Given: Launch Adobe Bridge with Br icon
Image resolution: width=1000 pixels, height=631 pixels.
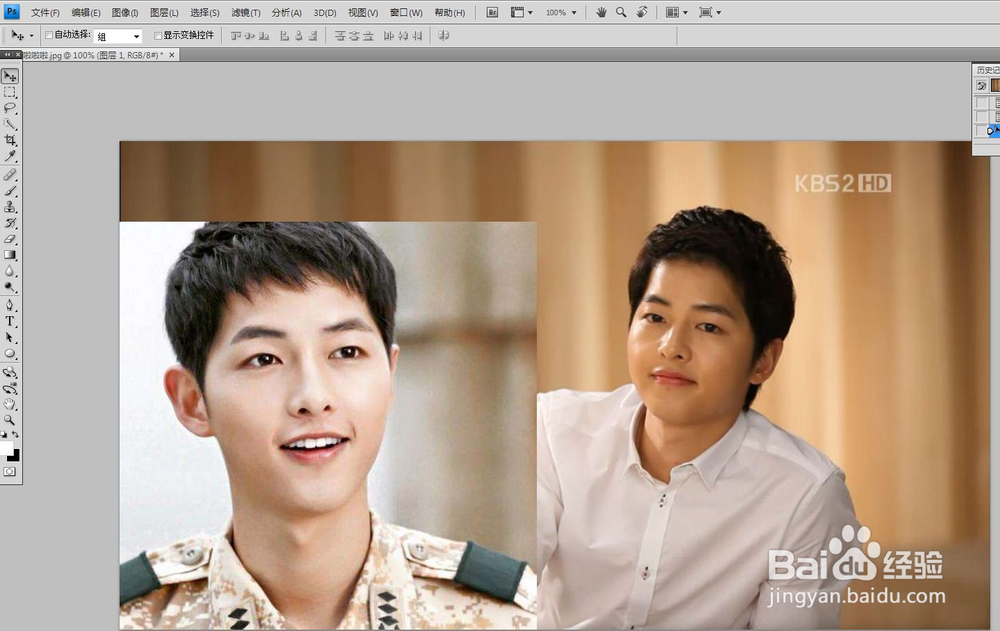Looking at the screenshot, I should coord(492,12).
